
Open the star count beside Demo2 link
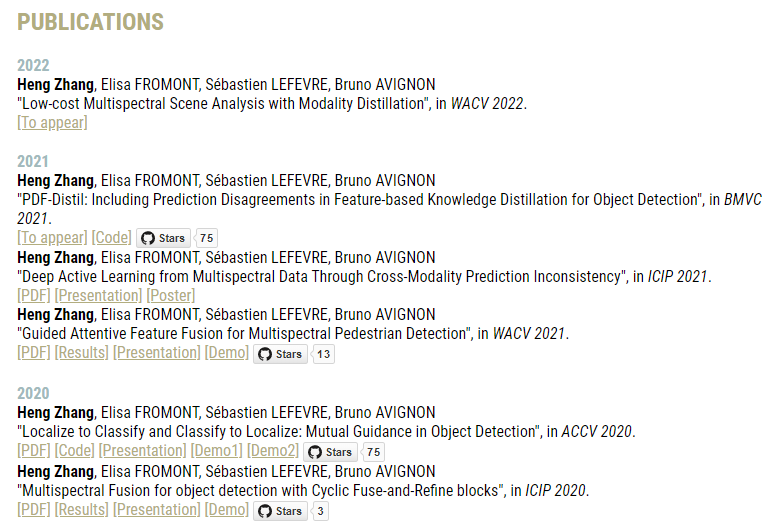pos(373,452)
